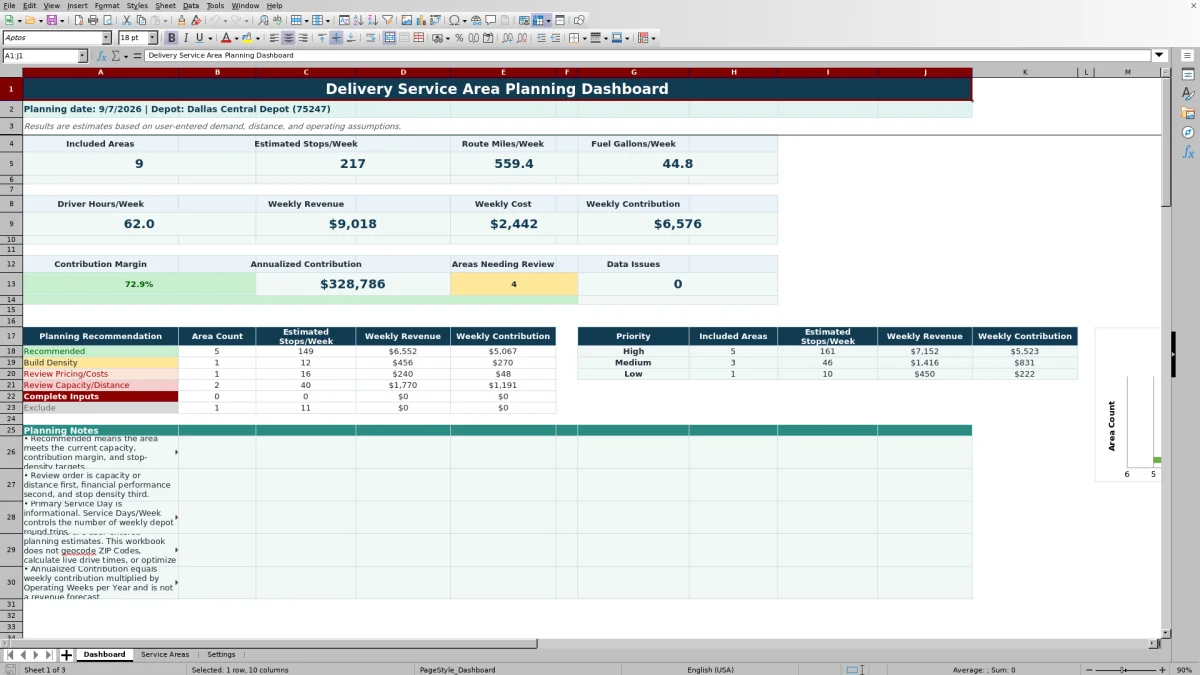This screenshot has width=1200, height=675.
Task: Open Font Color dropdown arrow
Action: [x=238, y=38]
